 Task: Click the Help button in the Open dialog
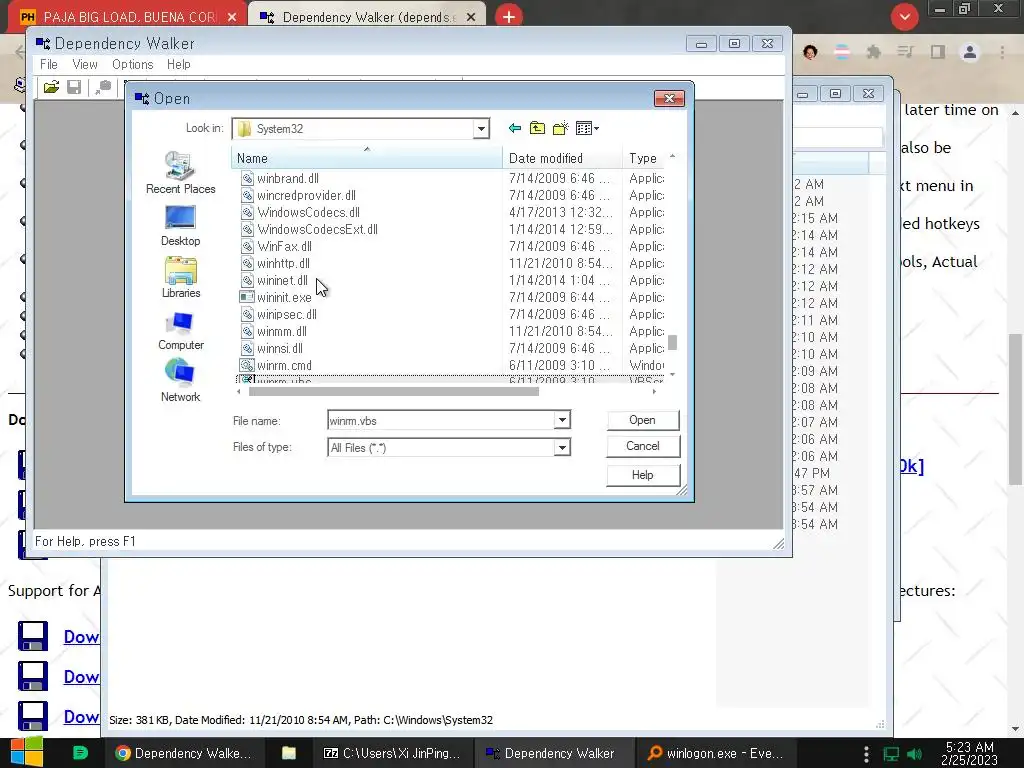pyautogui.click(x=643, y=475)
